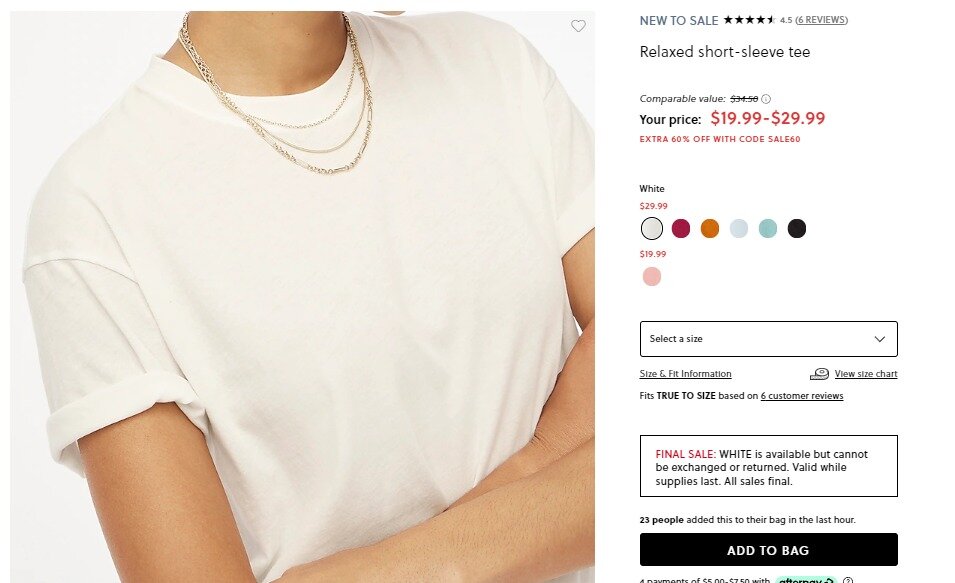Open the 6 Reviews link

tap(822, 20)
